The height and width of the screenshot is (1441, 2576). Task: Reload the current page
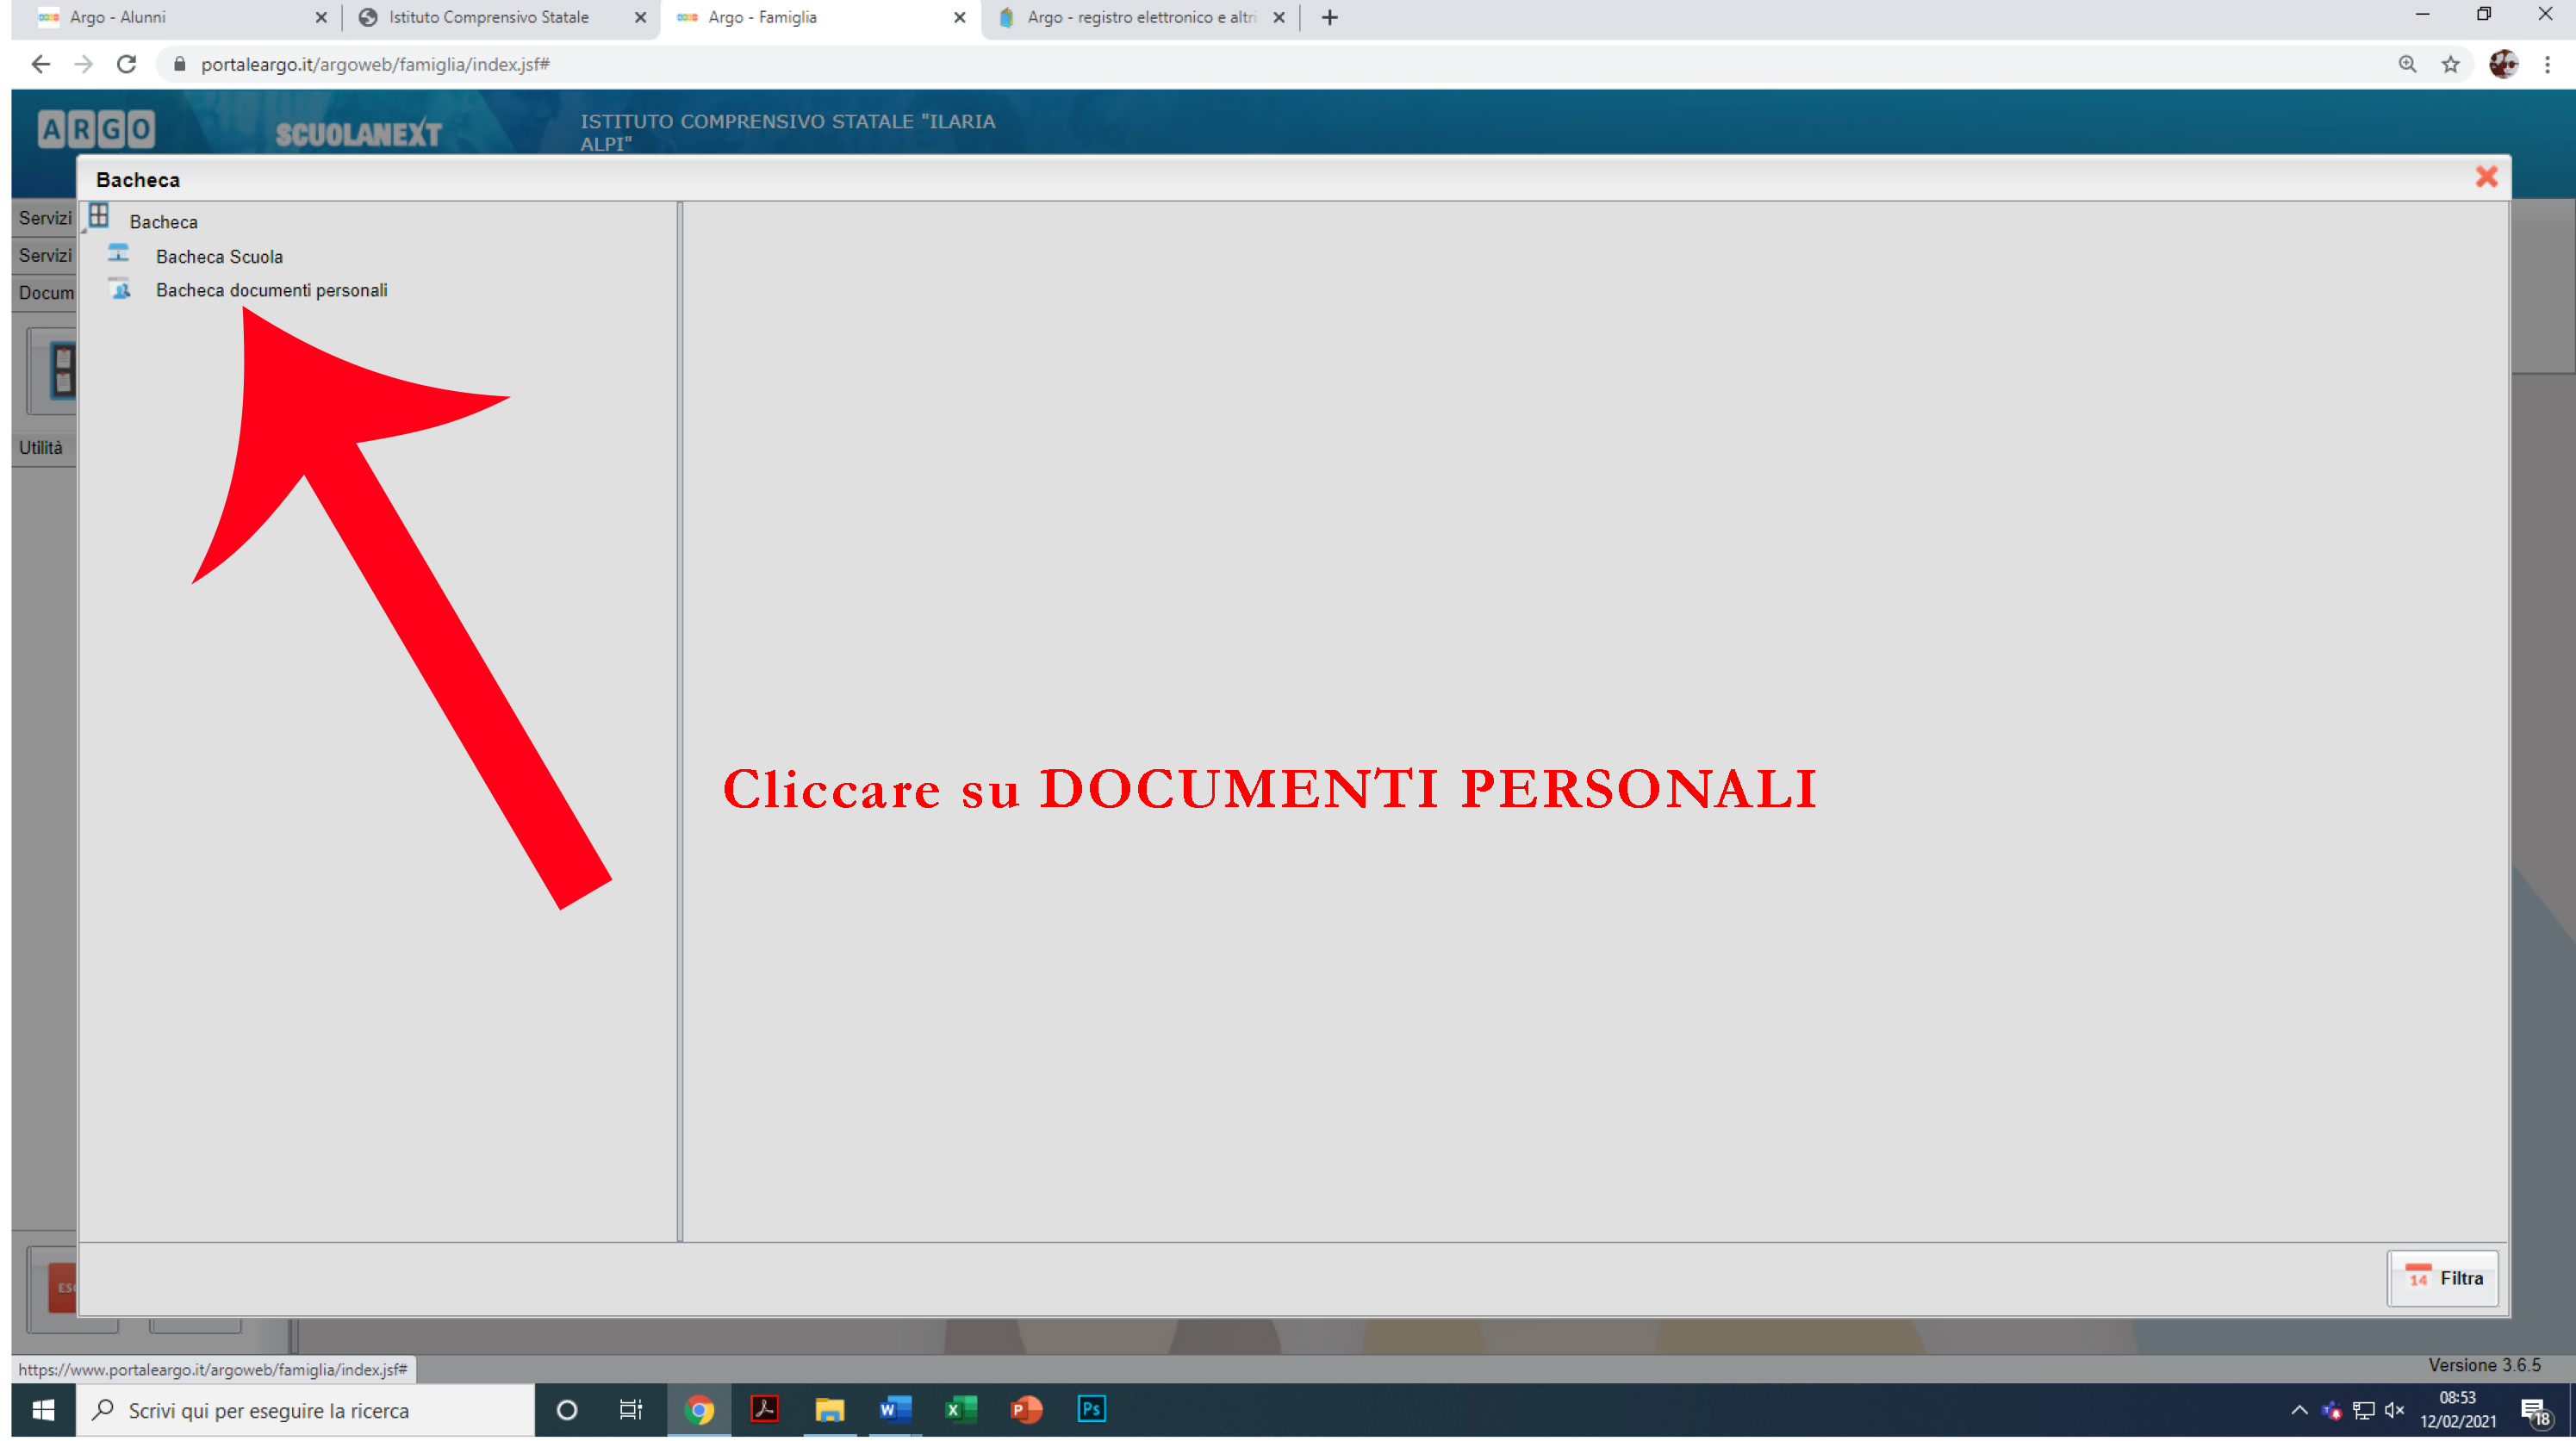tap(126, 64)
